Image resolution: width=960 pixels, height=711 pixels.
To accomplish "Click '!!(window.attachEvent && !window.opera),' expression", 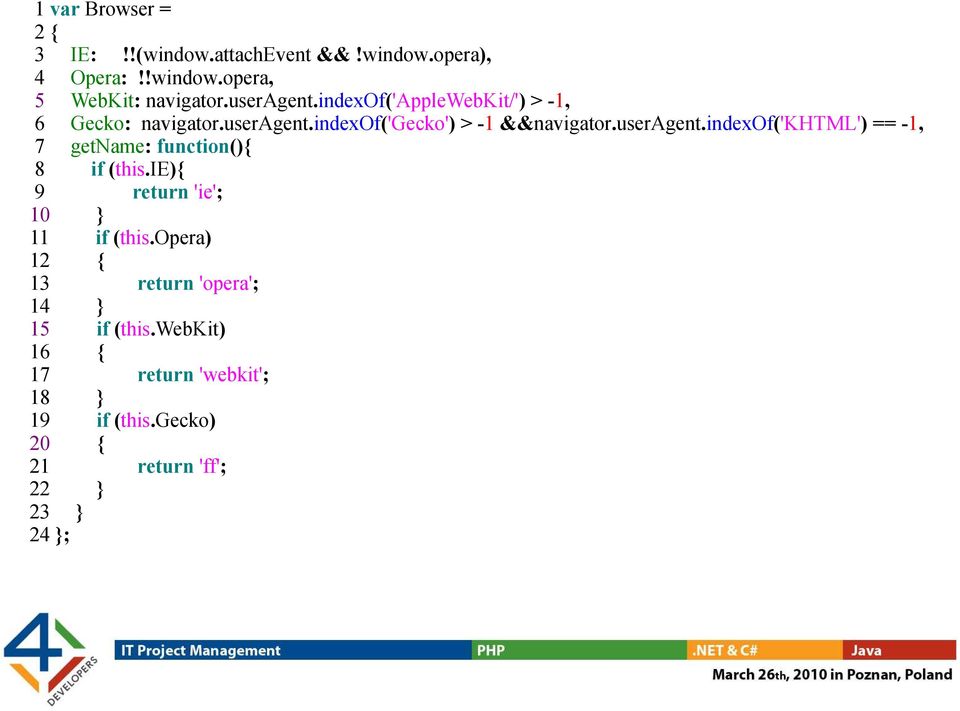I will 307,55.
